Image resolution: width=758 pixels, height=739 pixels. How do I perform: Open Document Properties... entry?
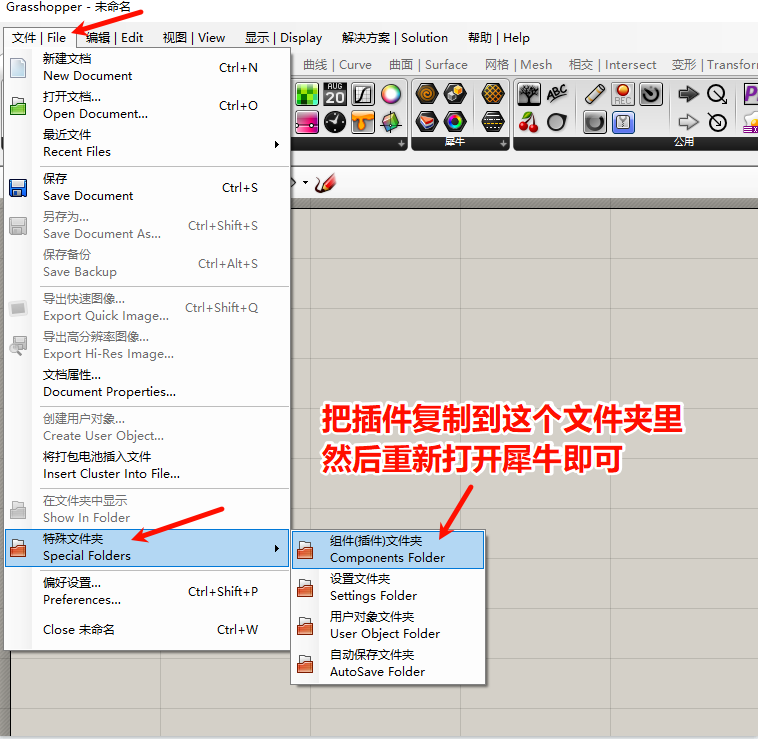(148, 383)
